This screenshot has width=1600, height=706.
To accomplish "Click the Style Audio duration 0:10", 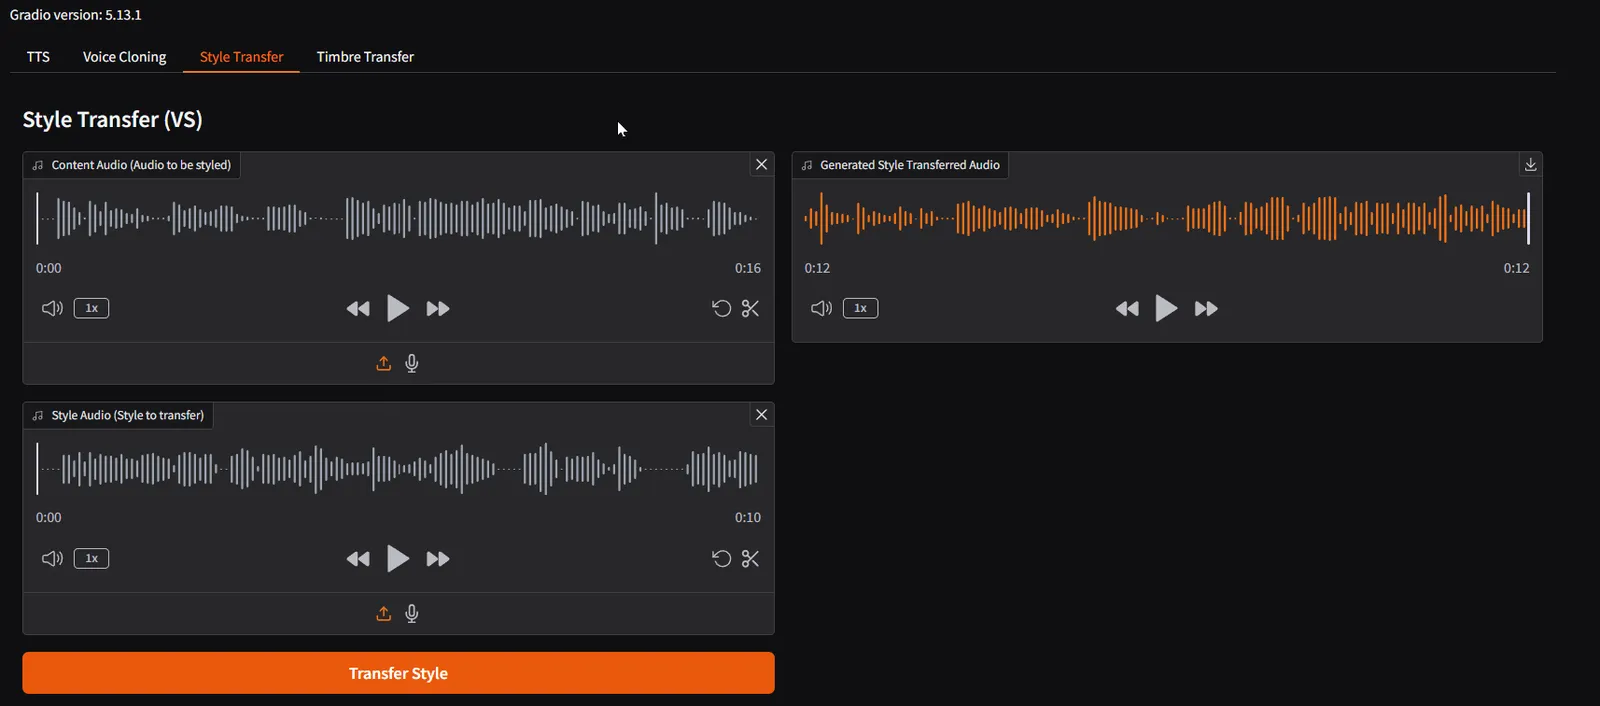I will 748,518.
